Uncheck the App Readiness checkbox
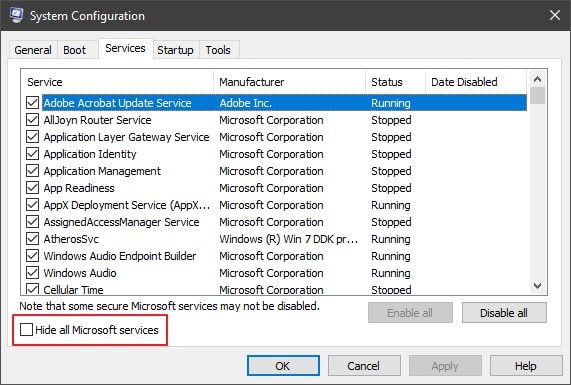The image size is (571, 385). pos(32,188)
